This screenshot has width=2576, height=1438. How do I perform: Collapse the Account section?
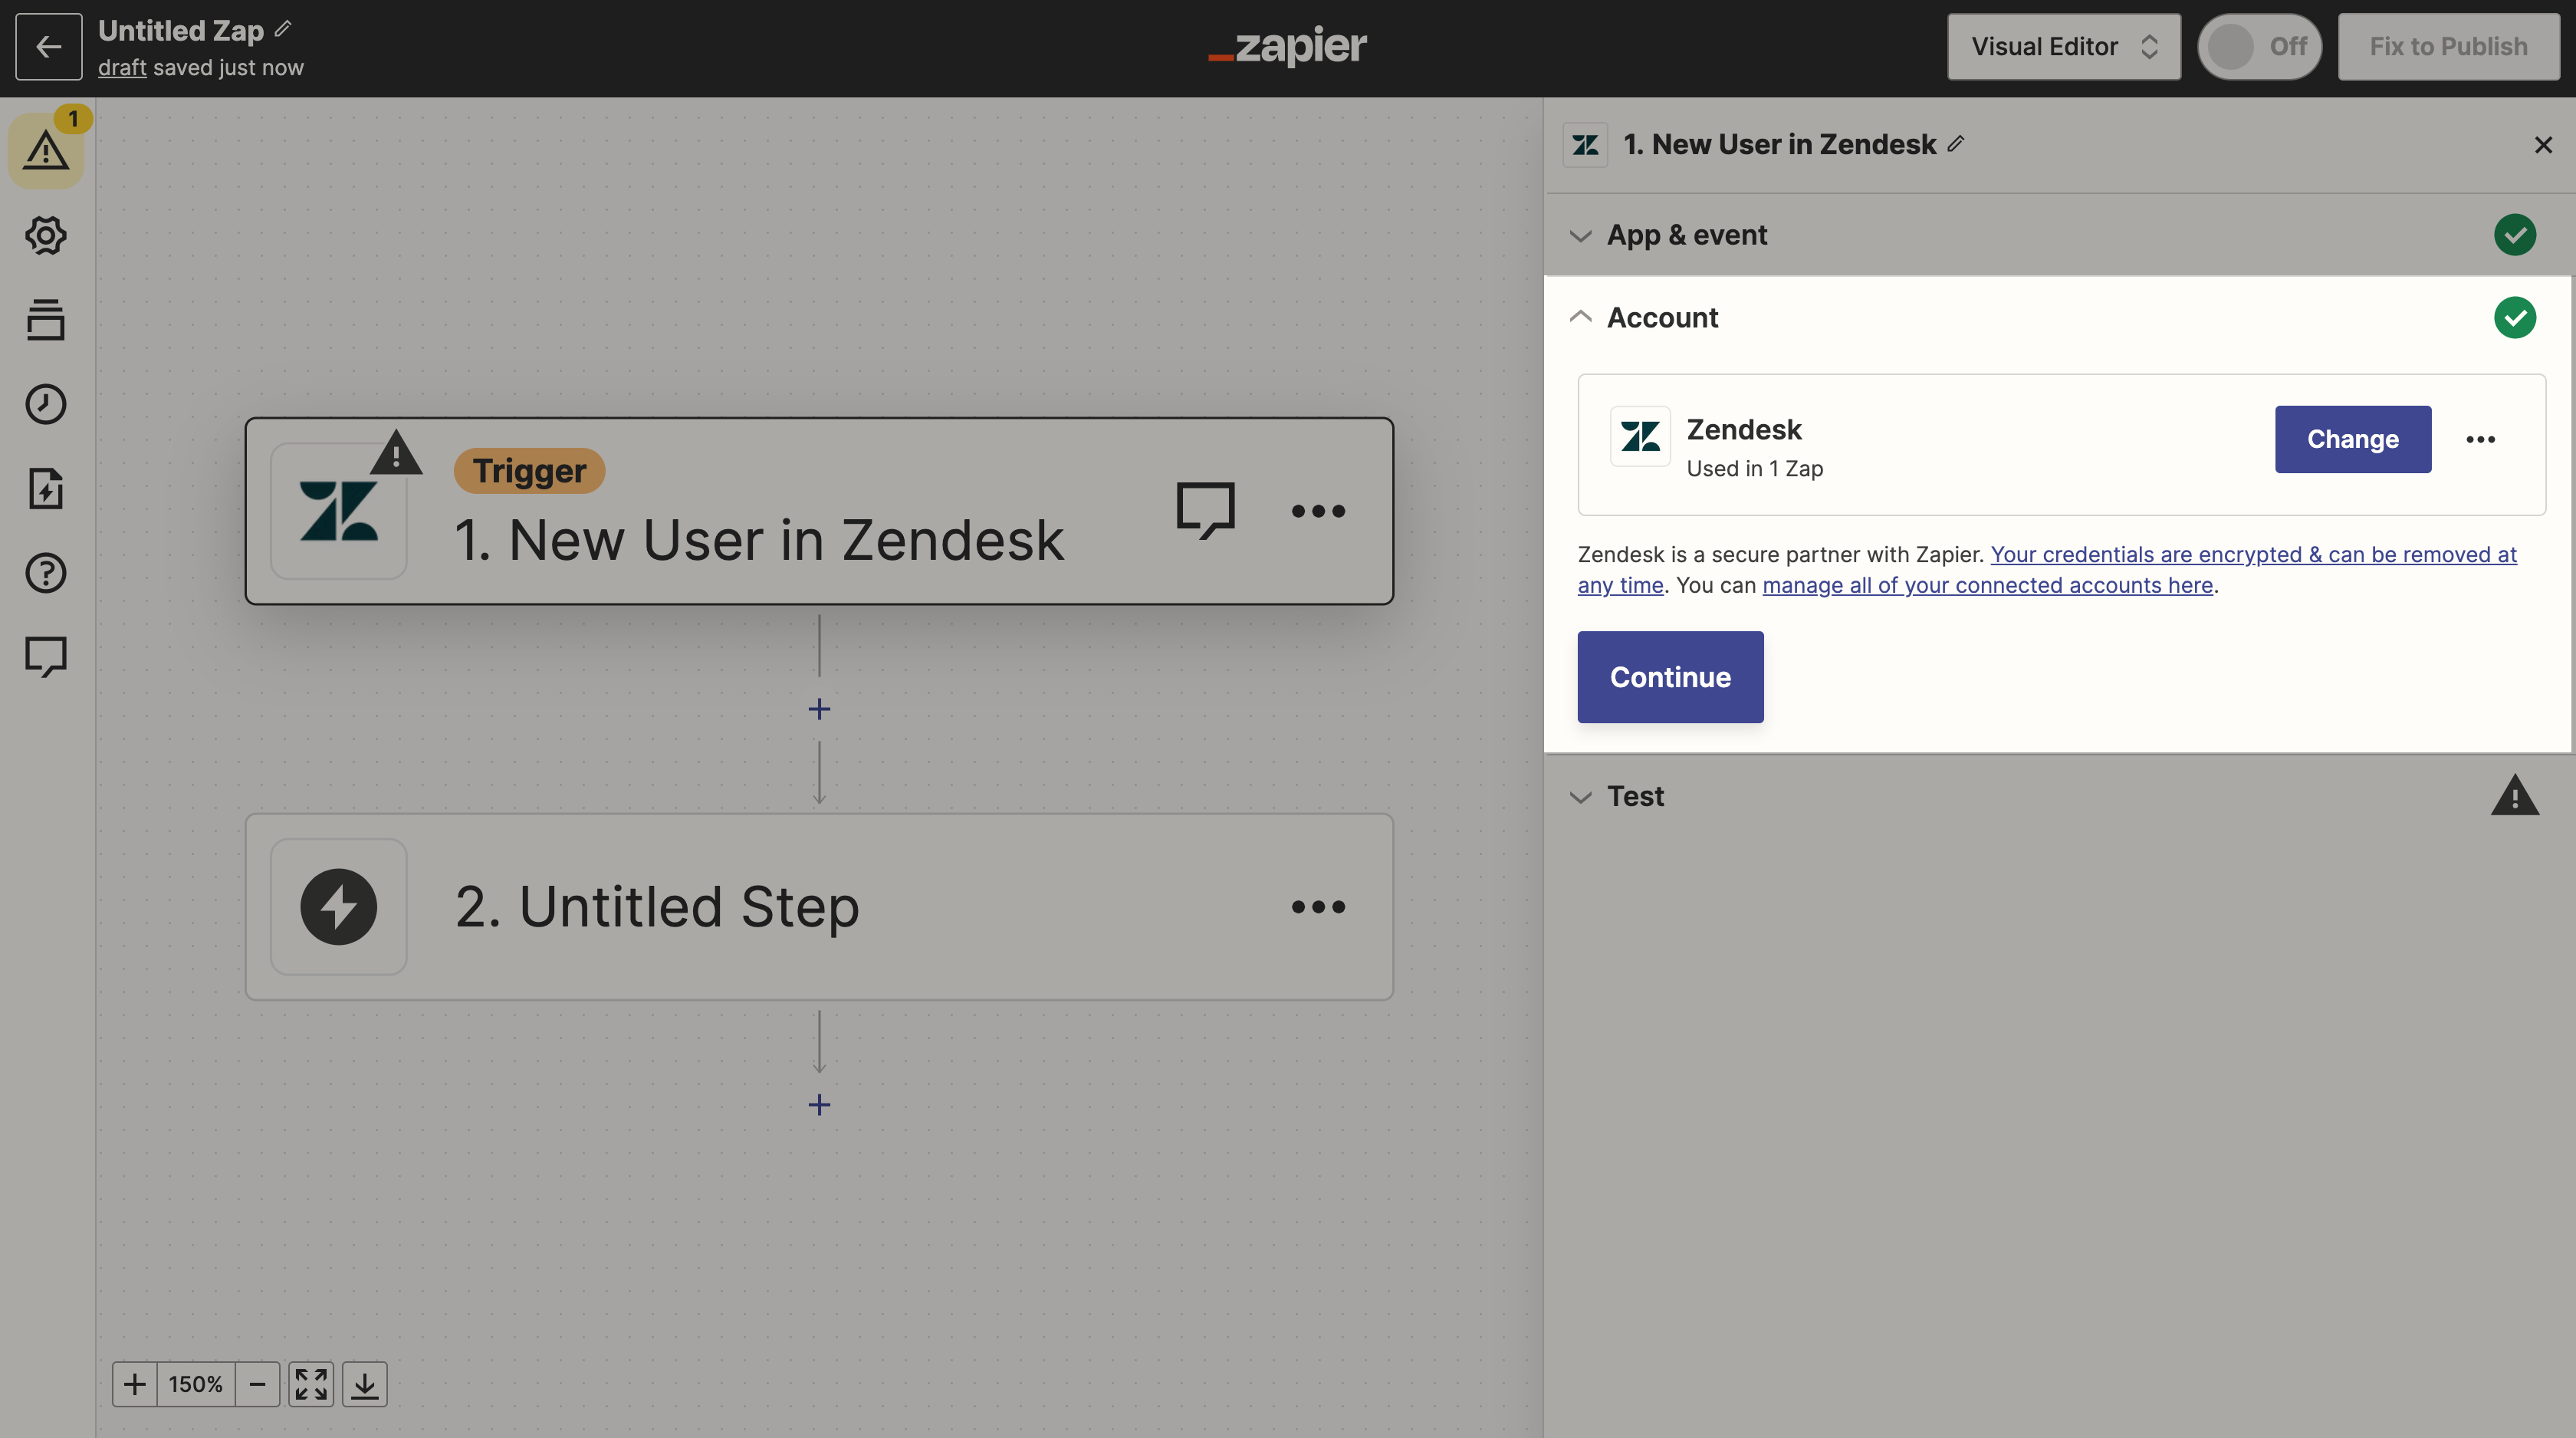[x=2058, y=317]
